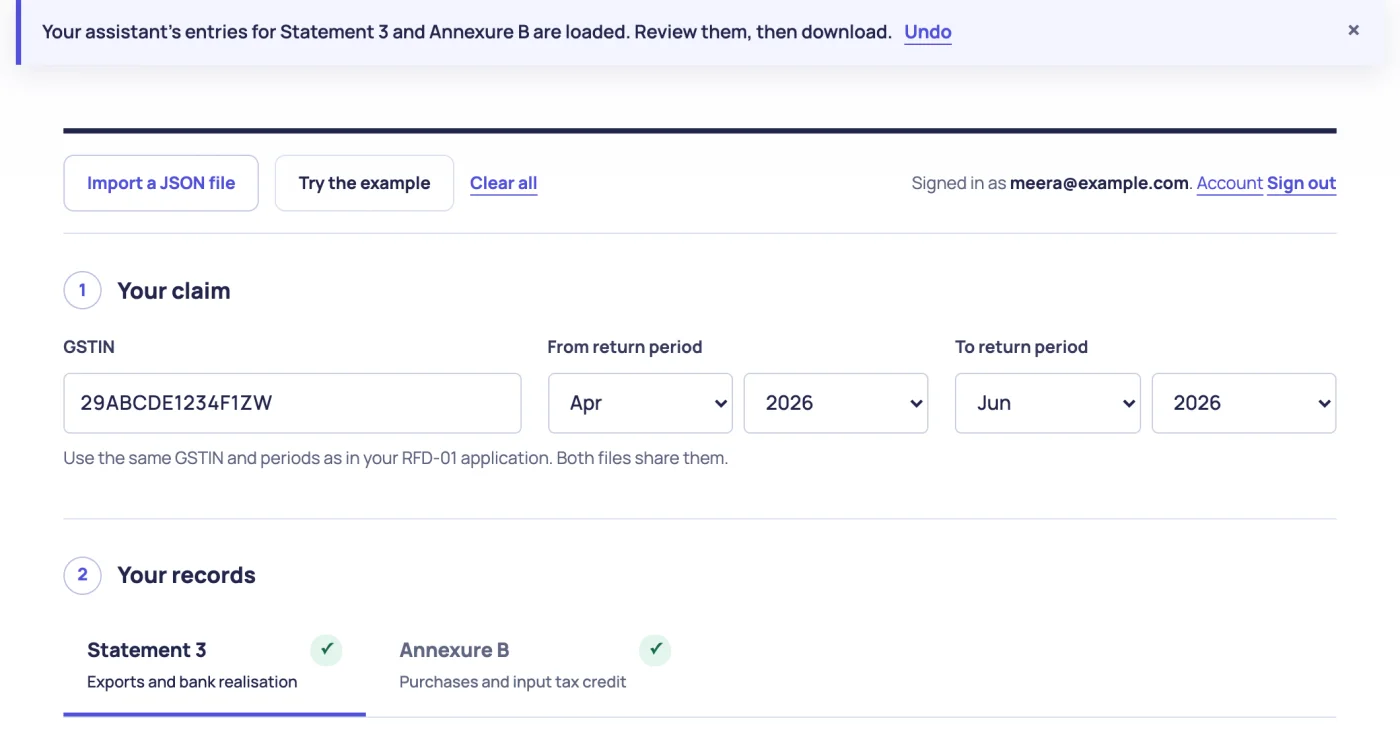
Task: Click the signed-in email meera@example.com
Action: 1099,183
